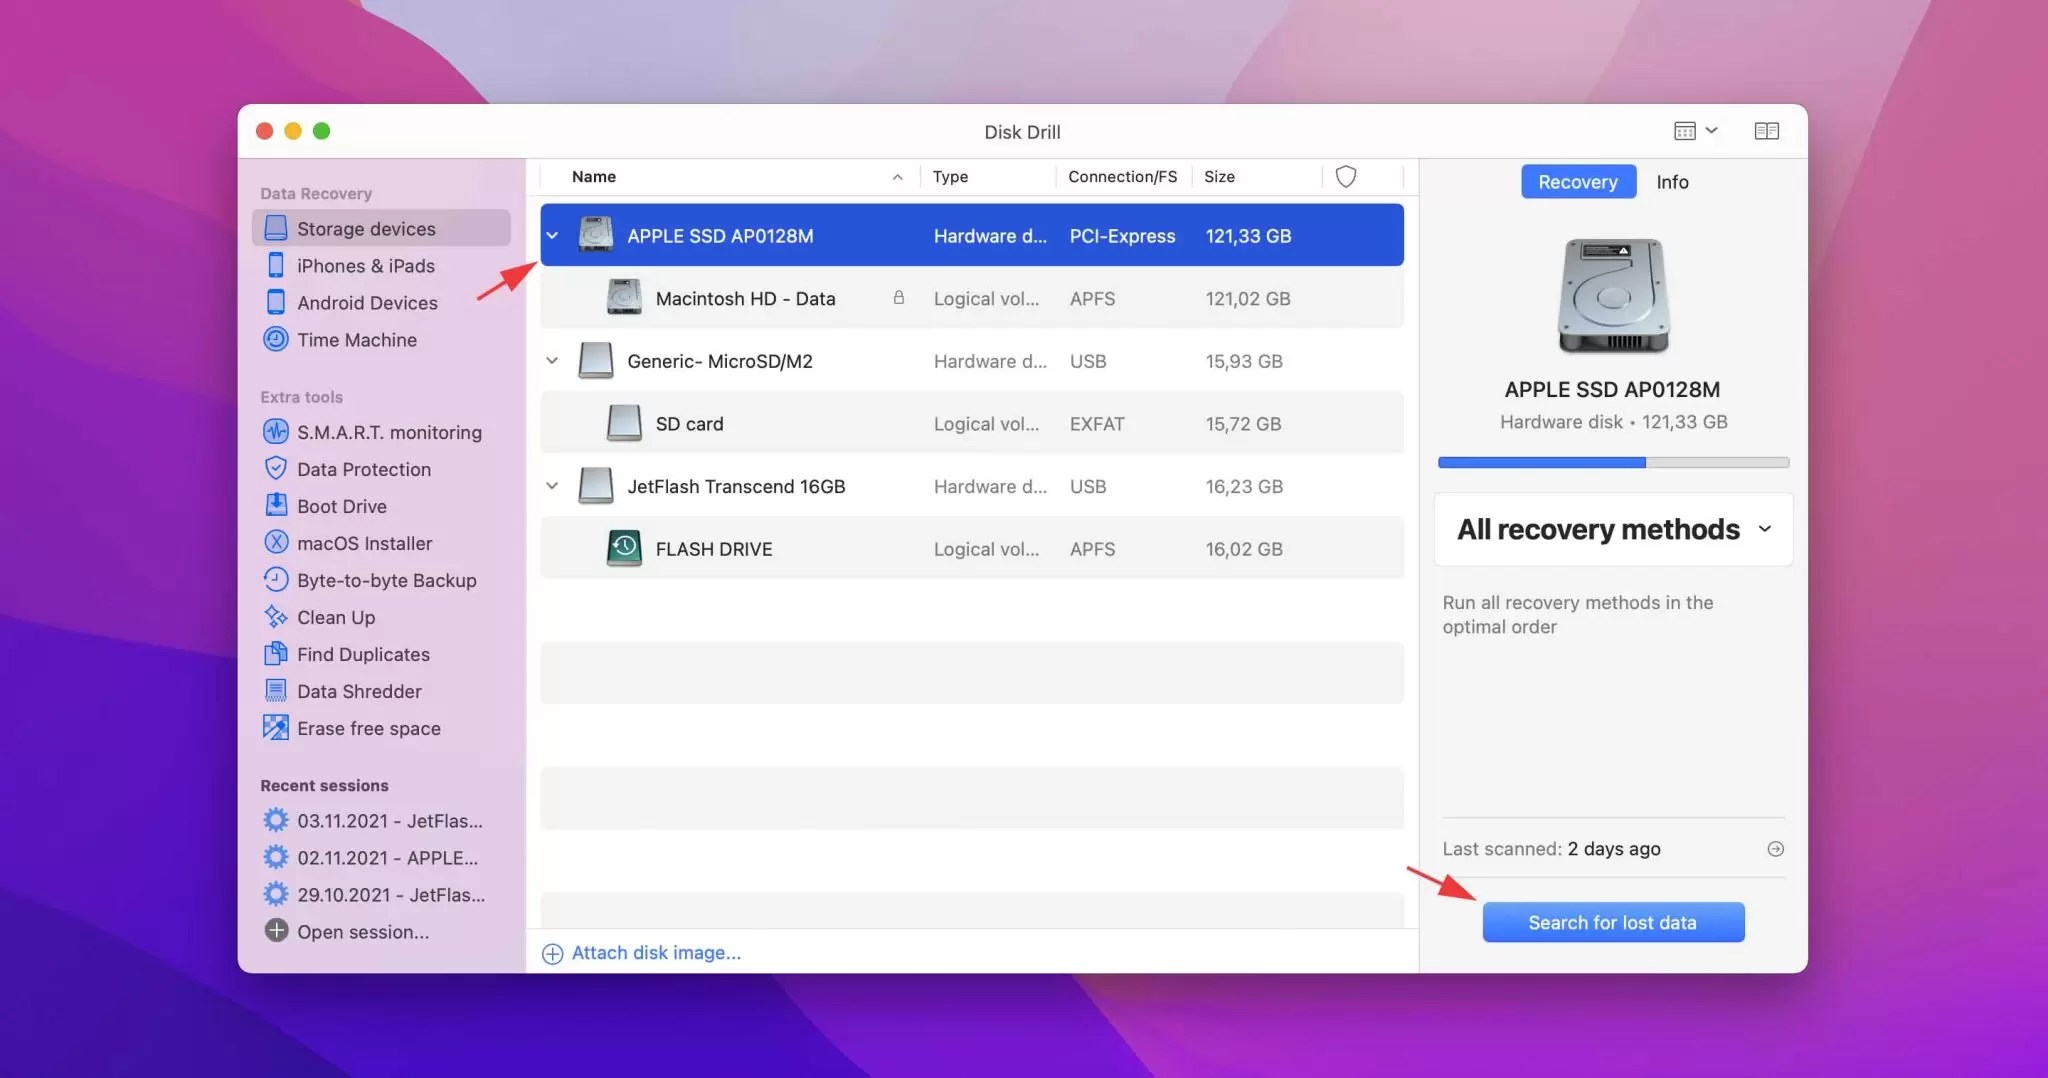This screenshot has width=2048, height=1078.
Task: Select the Data Protection tool
Action: 362,468
